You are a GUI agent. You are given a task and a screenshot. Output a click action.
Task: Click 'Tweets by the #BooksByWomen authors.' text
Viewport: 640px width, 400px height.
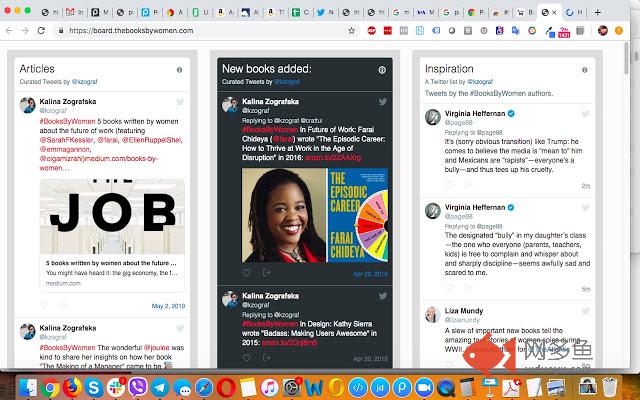[x=489, y=93]
